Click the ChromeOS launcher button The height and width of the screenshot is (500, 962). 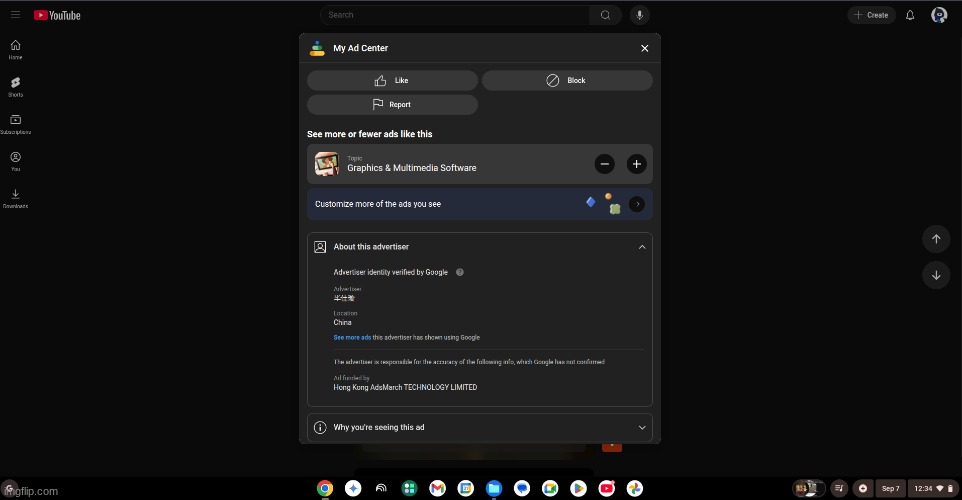9,488
